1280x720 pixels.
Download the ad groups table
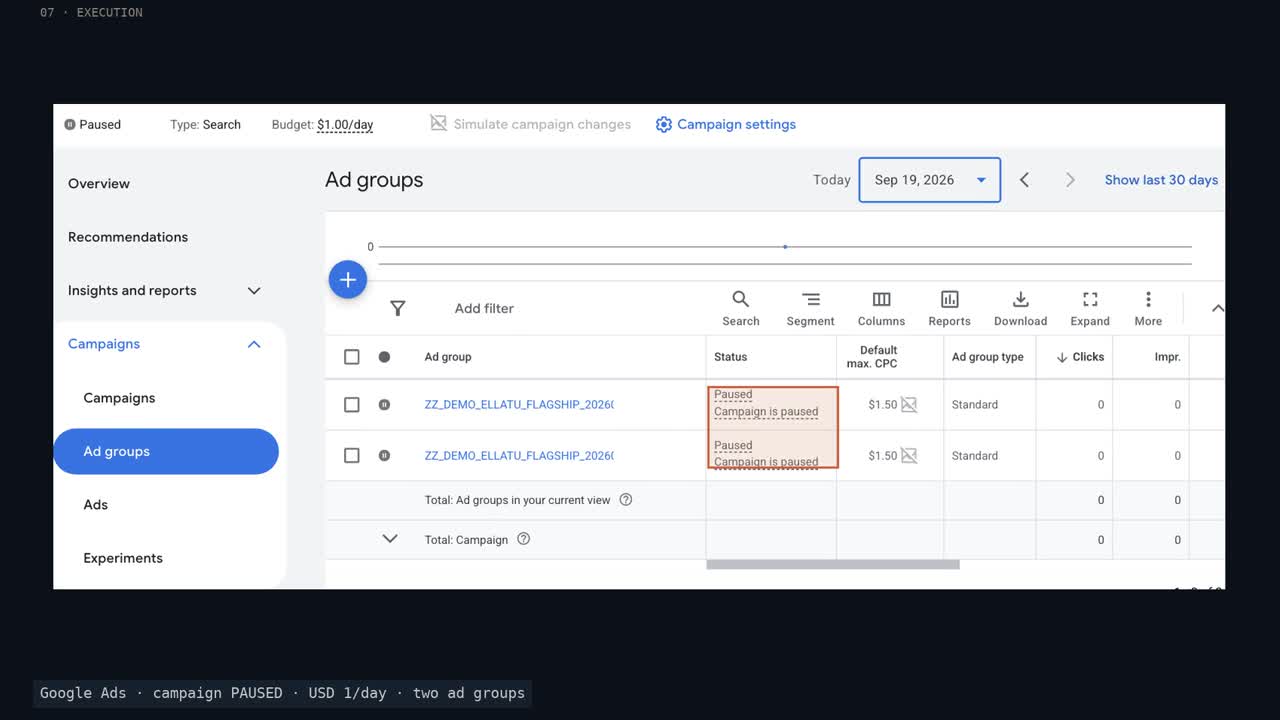[1020, 308]
